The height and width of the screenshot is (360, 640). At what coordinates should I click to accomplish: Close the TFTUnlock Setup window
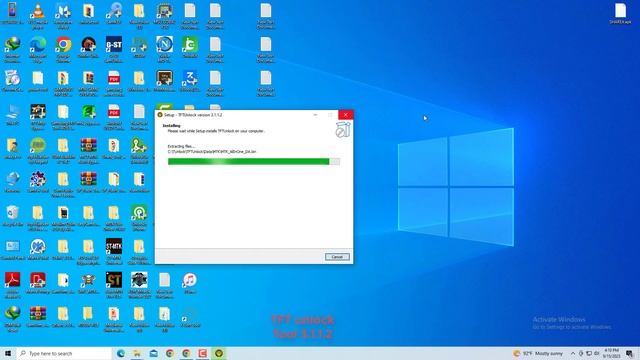(x=346, y=115)
